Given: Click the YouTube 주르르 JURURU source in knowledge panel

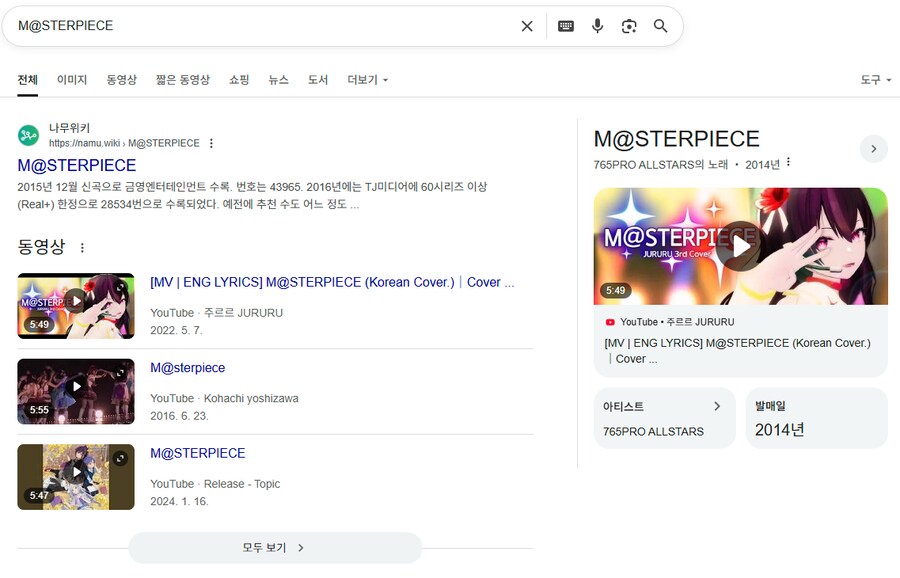Looking at the screenshot, I should (x=670, y=322).
